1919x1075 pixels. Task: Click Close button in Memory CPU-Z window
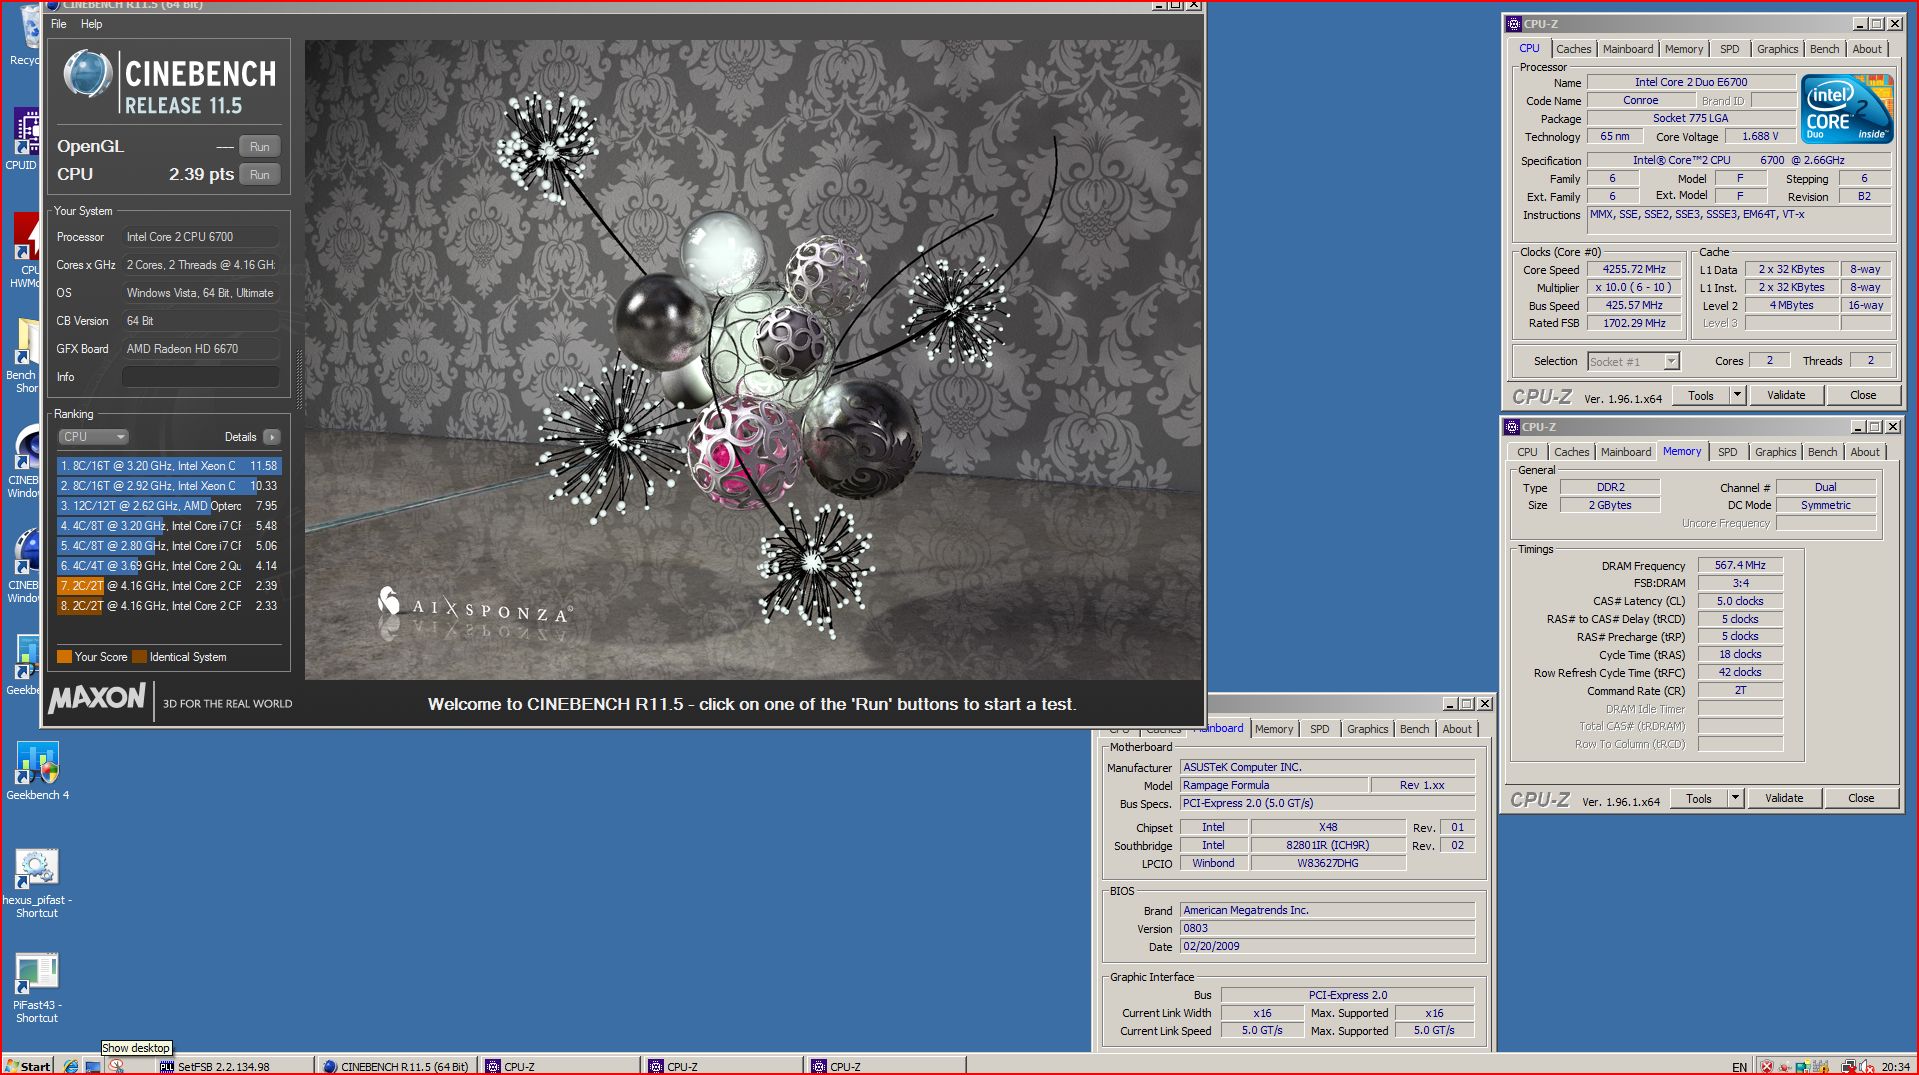coord(1861,799)
